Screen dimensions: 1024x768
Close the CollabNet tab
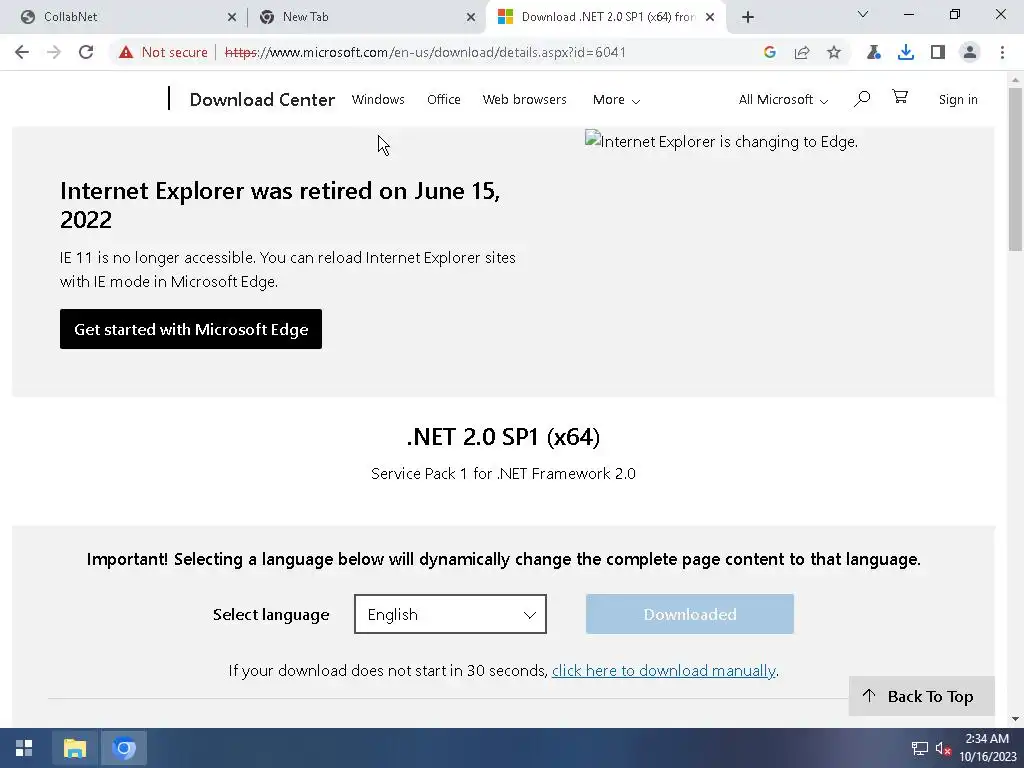tap(232, 17)
